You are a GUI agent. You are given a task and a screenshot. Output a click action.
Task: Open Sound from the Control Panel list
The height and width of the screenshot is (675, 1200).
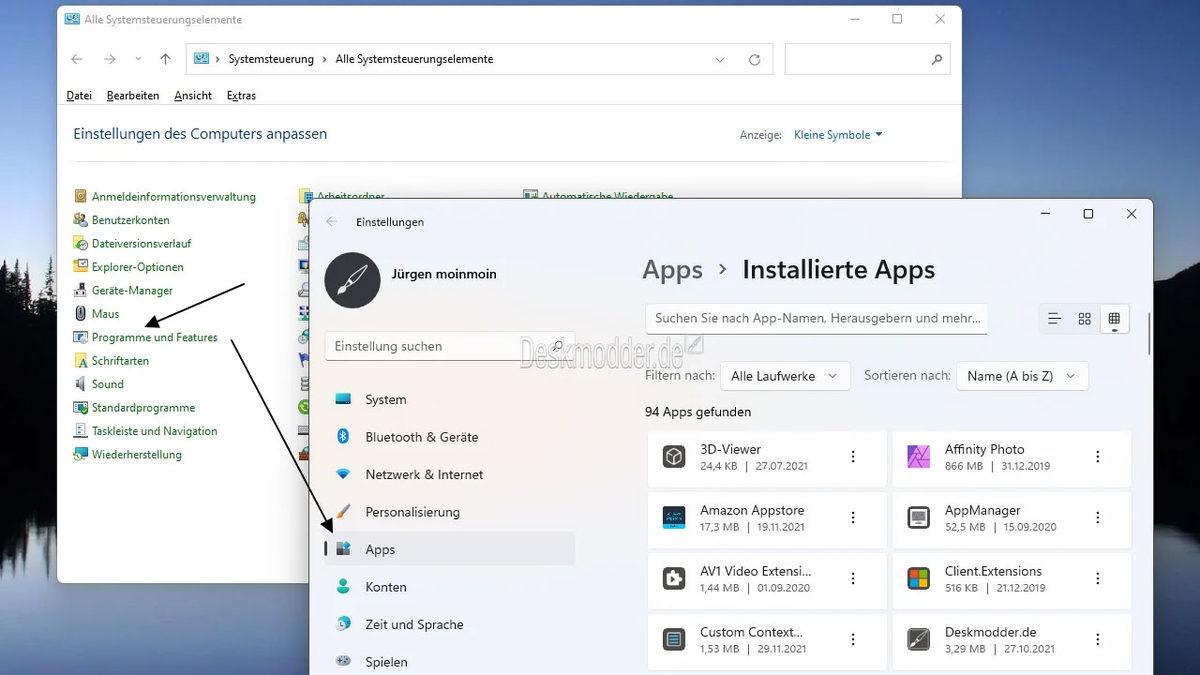(106, 383)
